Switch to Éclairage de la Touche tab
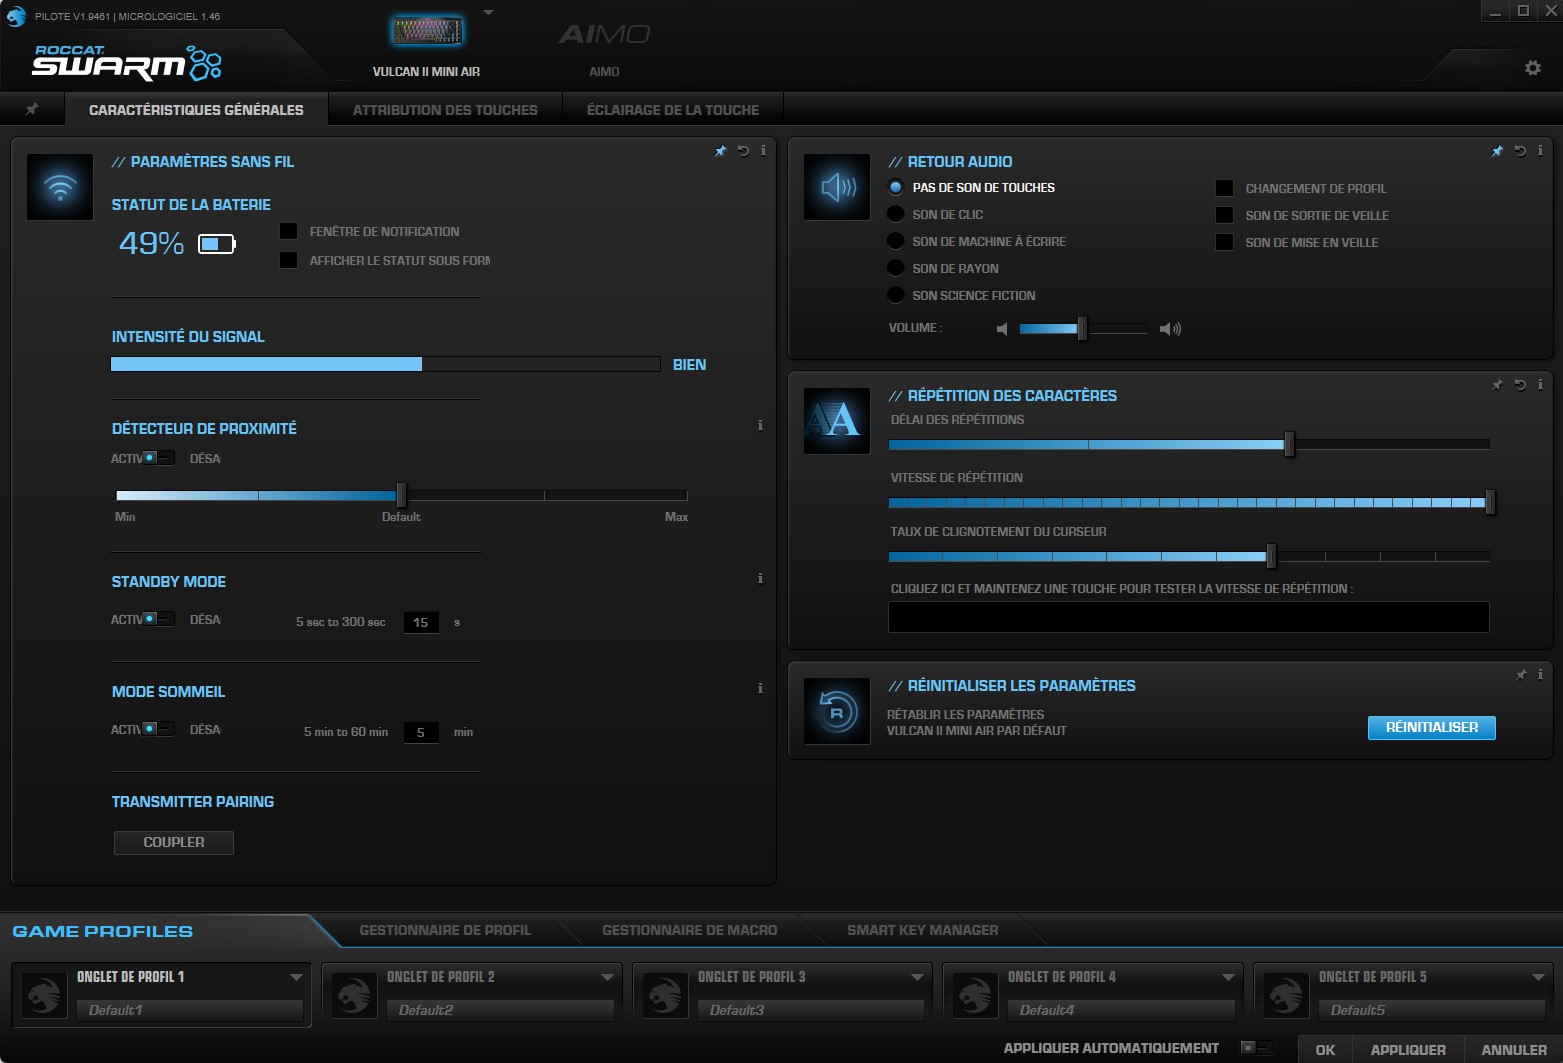 [673, 110]
